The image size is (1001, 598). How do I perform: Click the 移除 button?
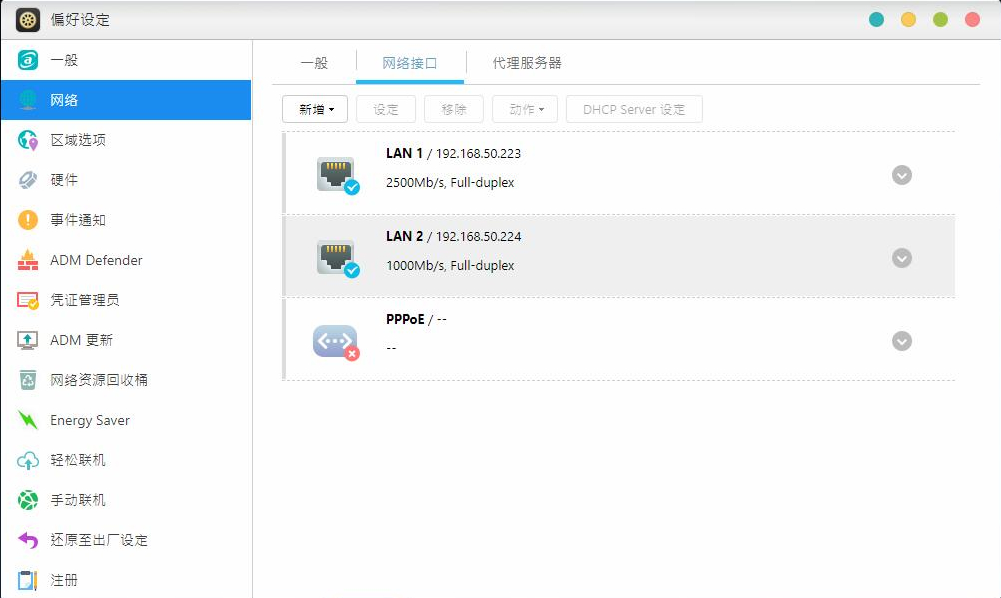click(x=453, y=110)
